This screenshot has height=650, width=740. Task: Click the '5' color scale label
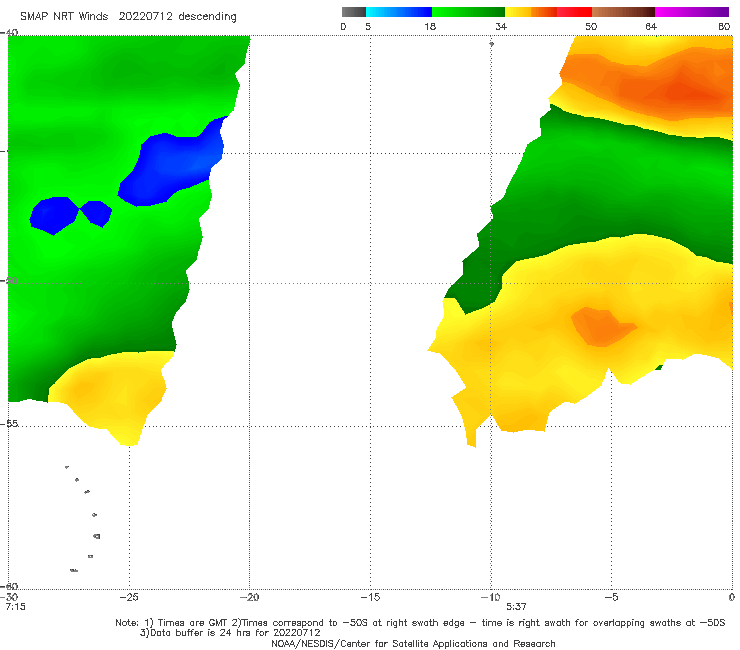click(x=368, y=26)
